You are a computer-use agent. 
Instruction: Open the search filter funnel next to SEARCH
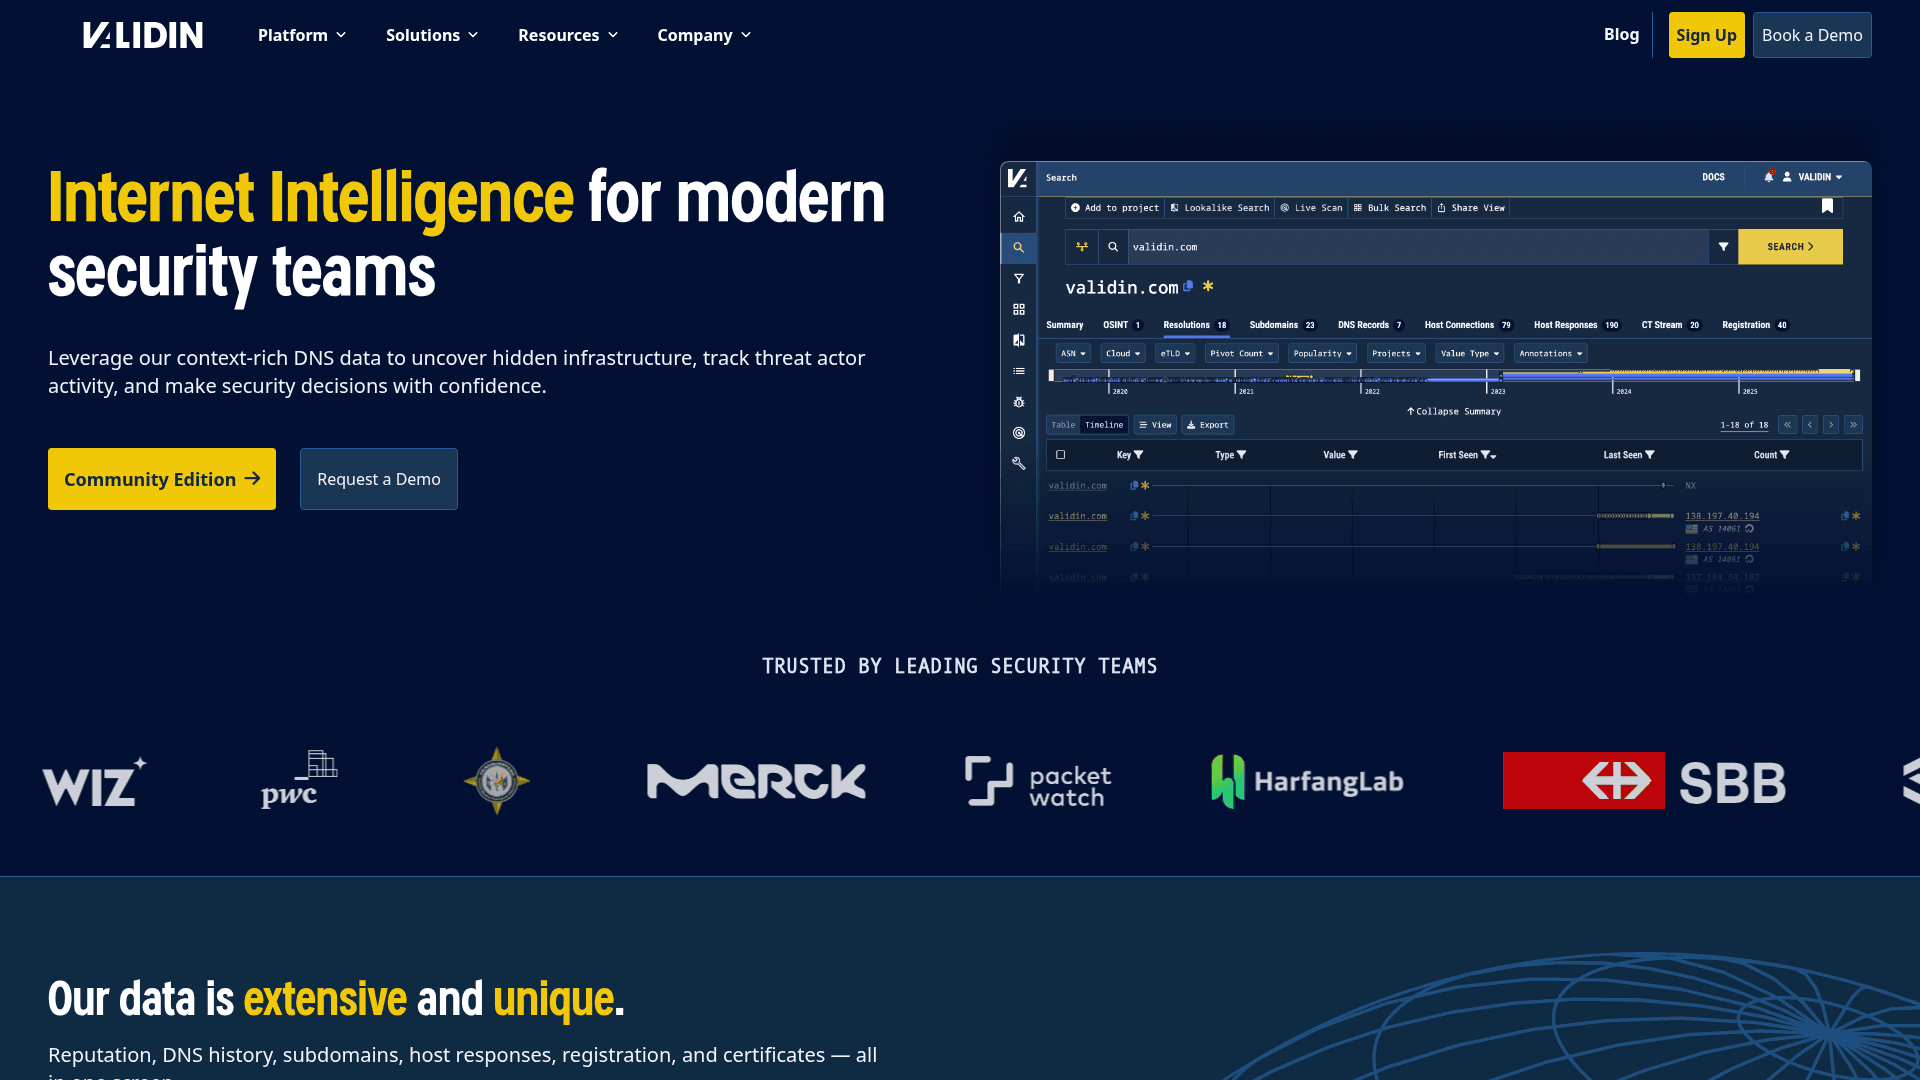[1723, 247]
